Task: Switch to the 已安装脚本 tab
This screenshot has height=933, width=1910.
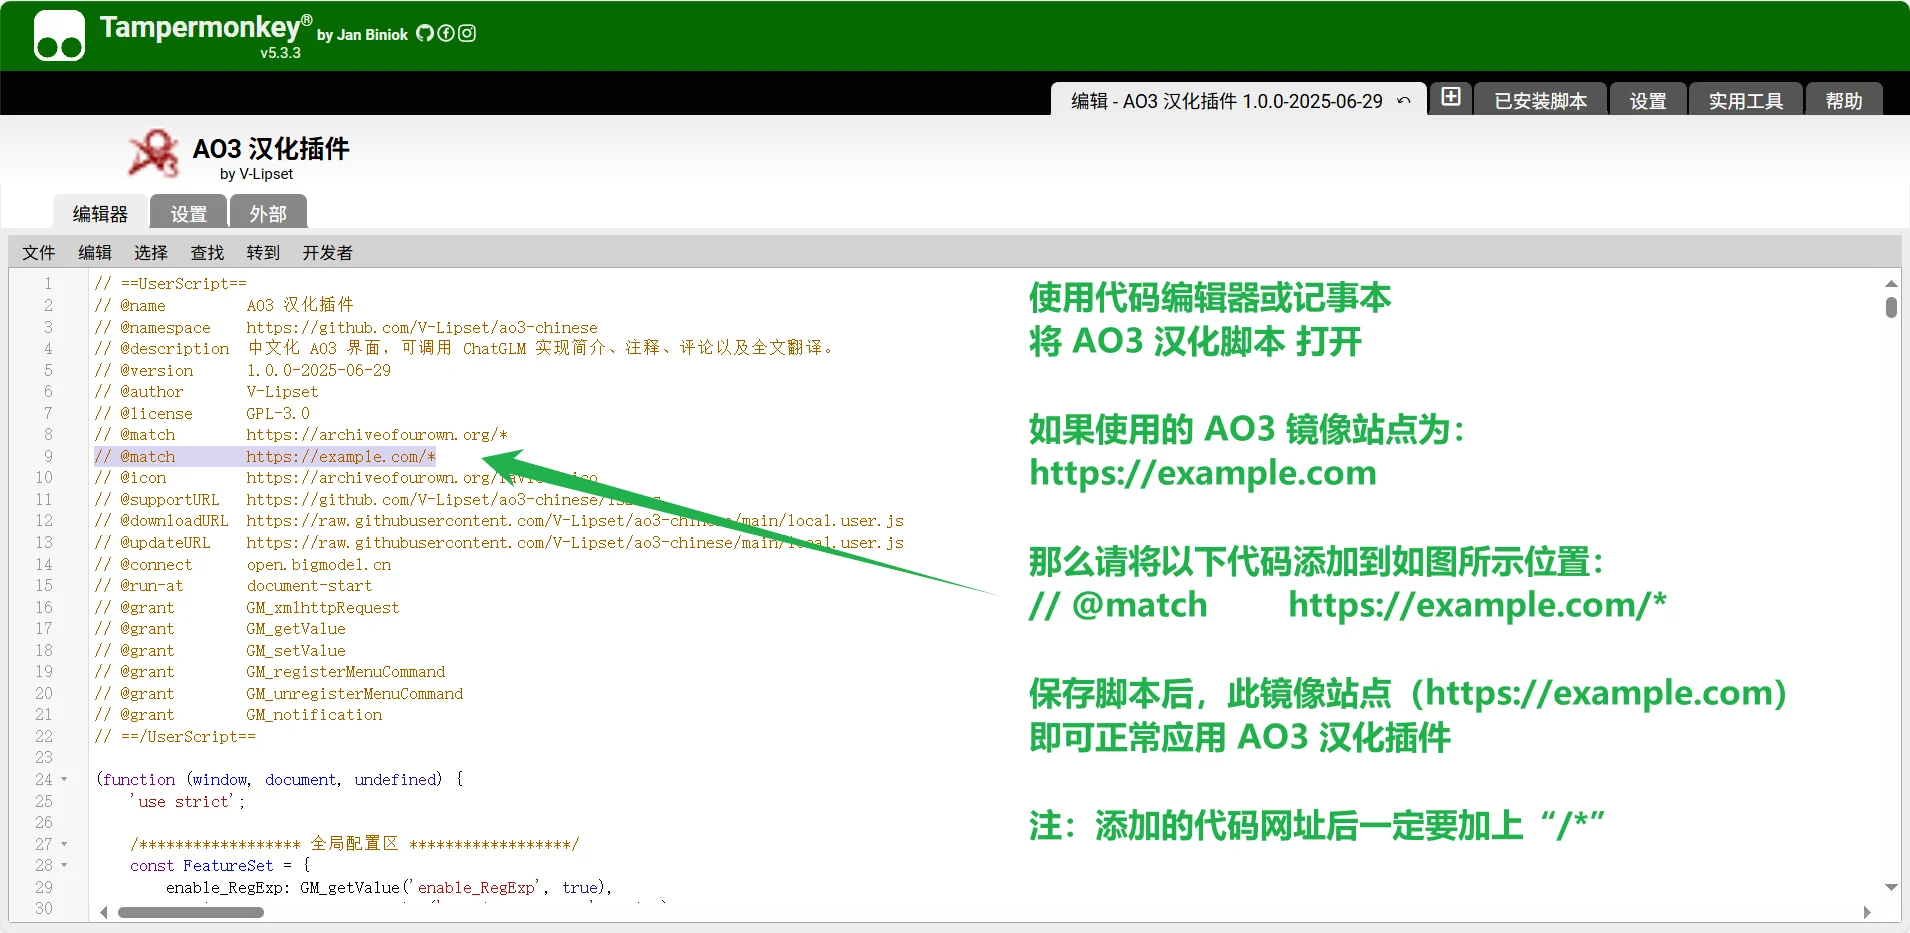Action: (x=1539, y=100)
